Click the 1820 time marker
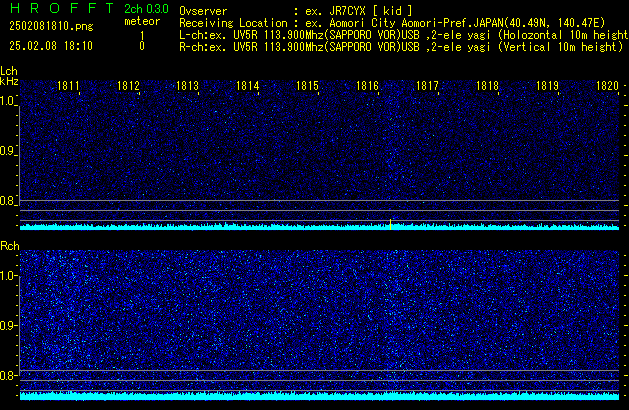Viewport: 629px width, 410px height. pos(607,86)
